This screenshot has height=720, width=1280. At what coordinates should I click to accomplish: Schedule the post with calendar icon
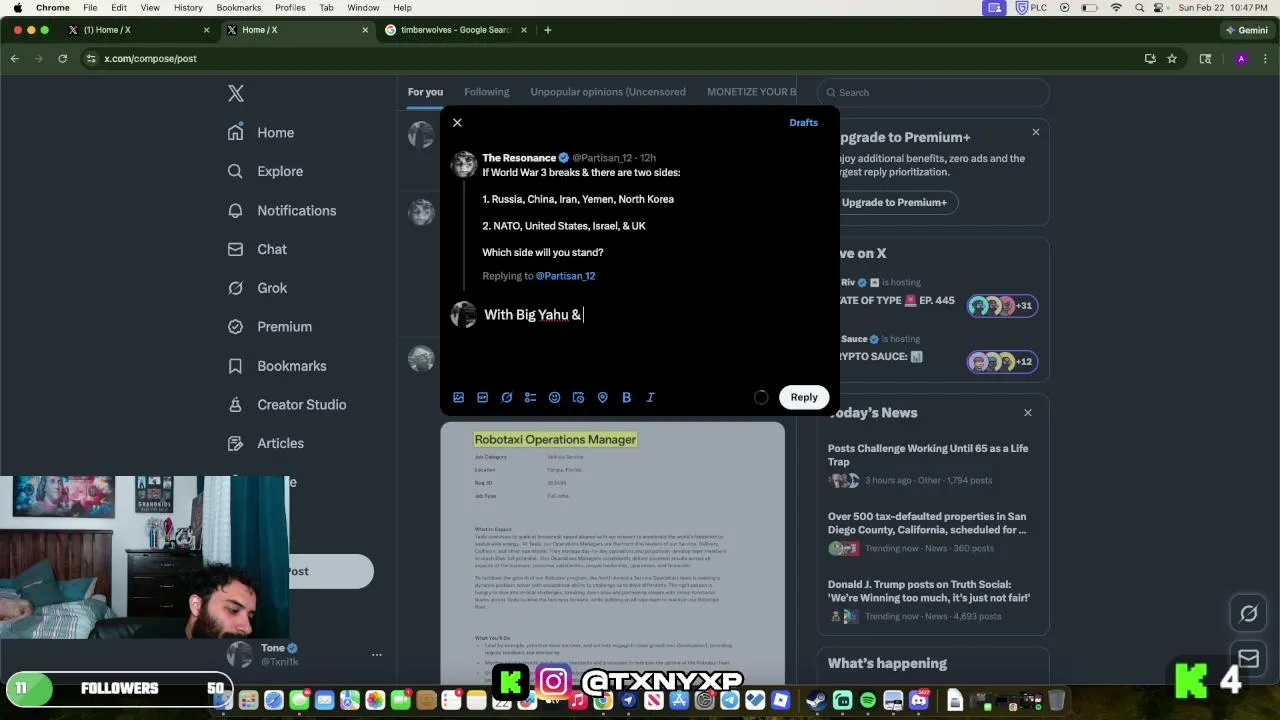(x=578, y=397)
